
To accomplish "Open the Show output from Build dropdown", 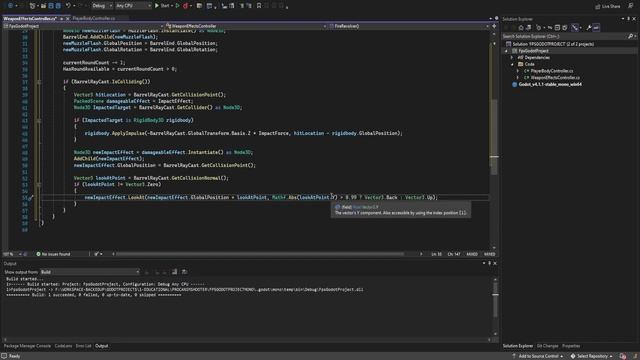I will [x=90, y=272].
